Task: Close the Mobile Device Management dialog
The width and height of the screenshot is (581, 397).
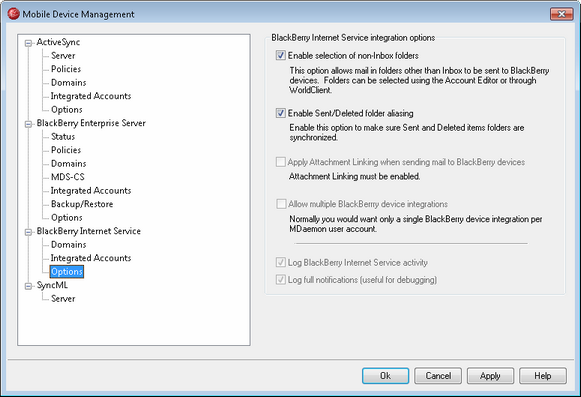Action: [561, 14]
